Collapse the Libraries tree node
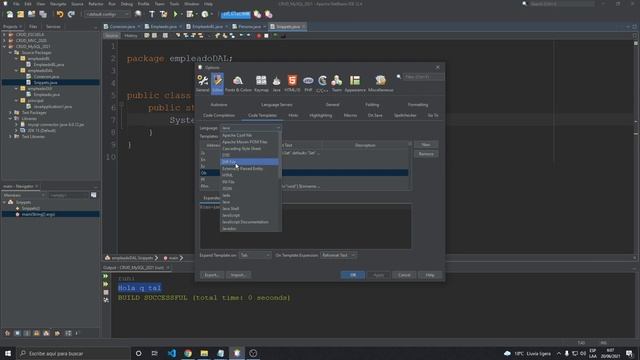The image size is (640, 360). tap(11, 118)
